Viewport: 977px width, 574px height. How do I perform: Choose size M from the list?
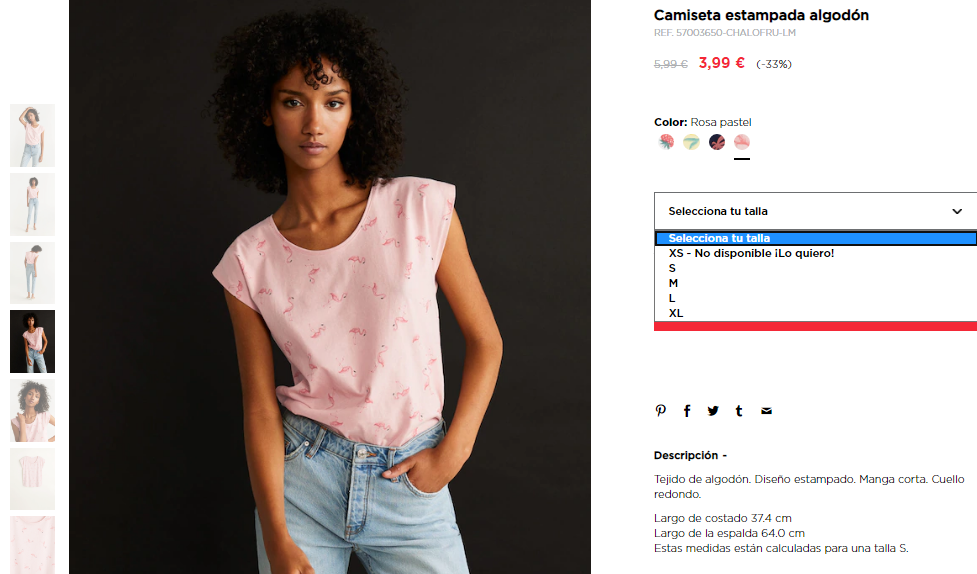pos(816,283)
